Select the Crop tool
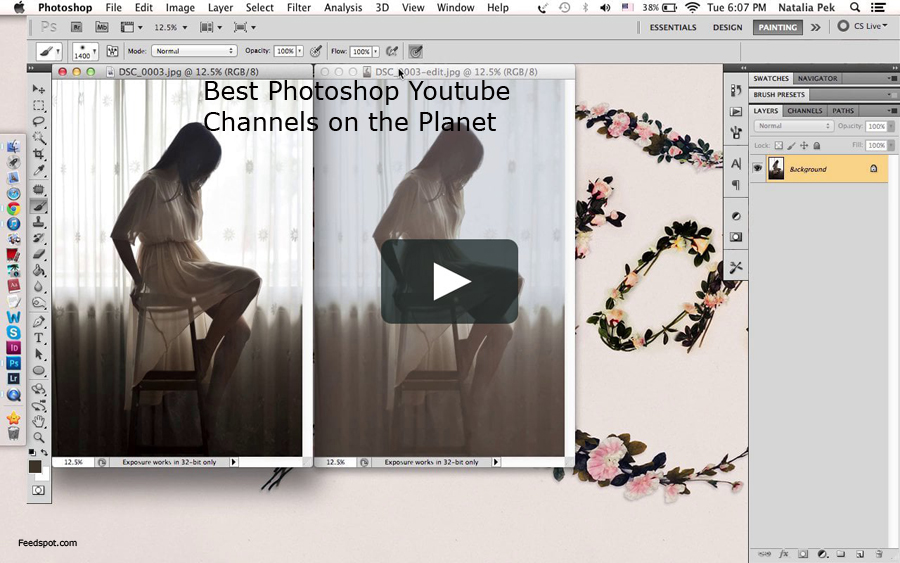 [38, 154]
